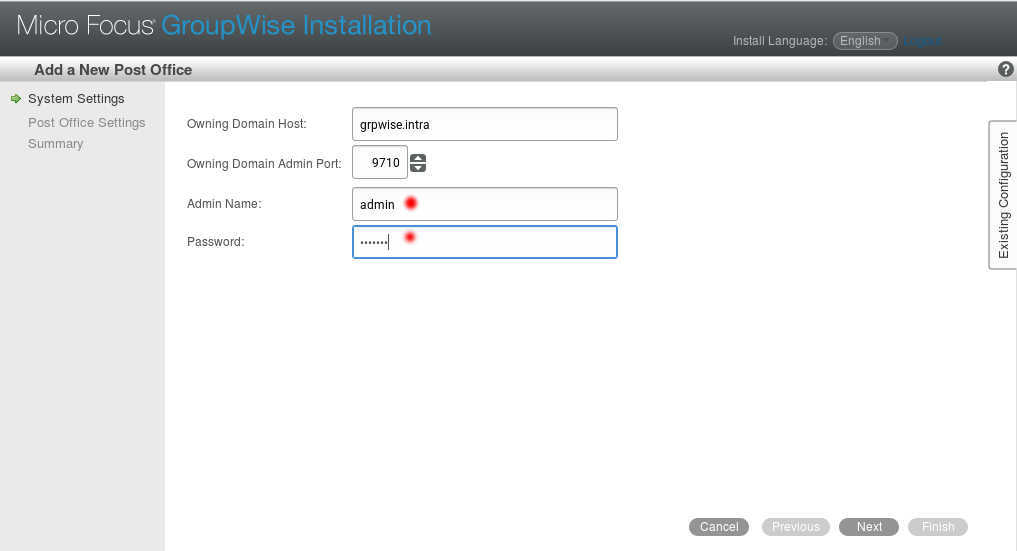Click the Admin Name label
This screenshot has height=551, width=1017.
coord(224,204)
